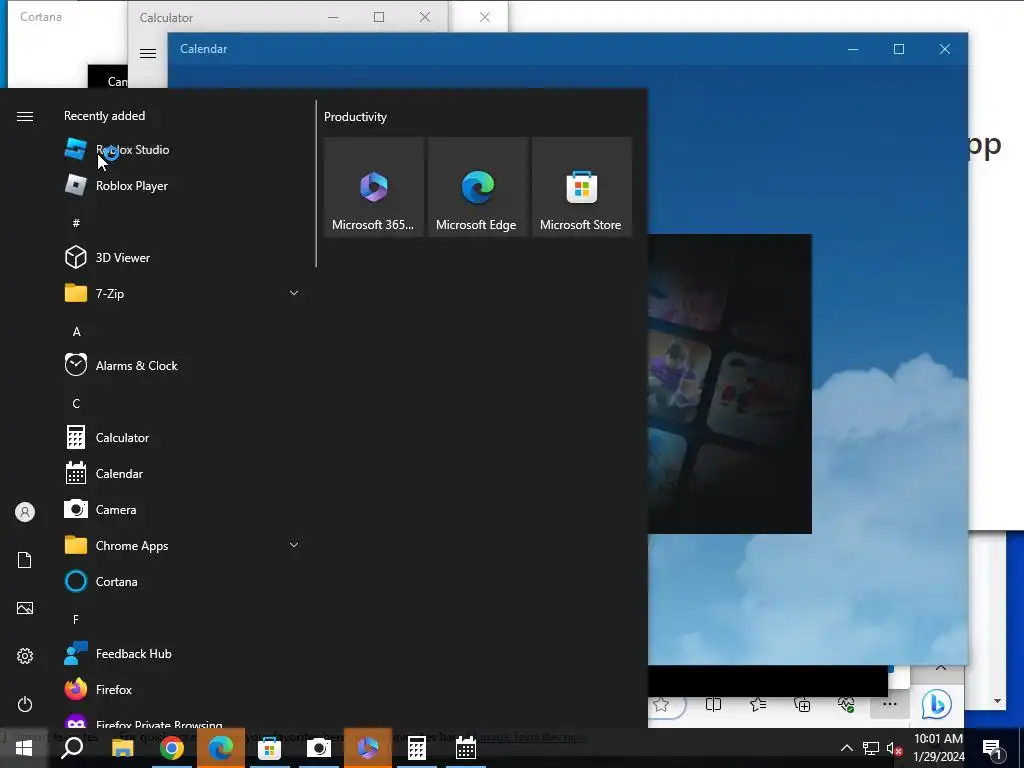This screenshot has width=1024, height=768.
Task: Open Calculator window hamburger menu
Action: (x=148, y=54)
